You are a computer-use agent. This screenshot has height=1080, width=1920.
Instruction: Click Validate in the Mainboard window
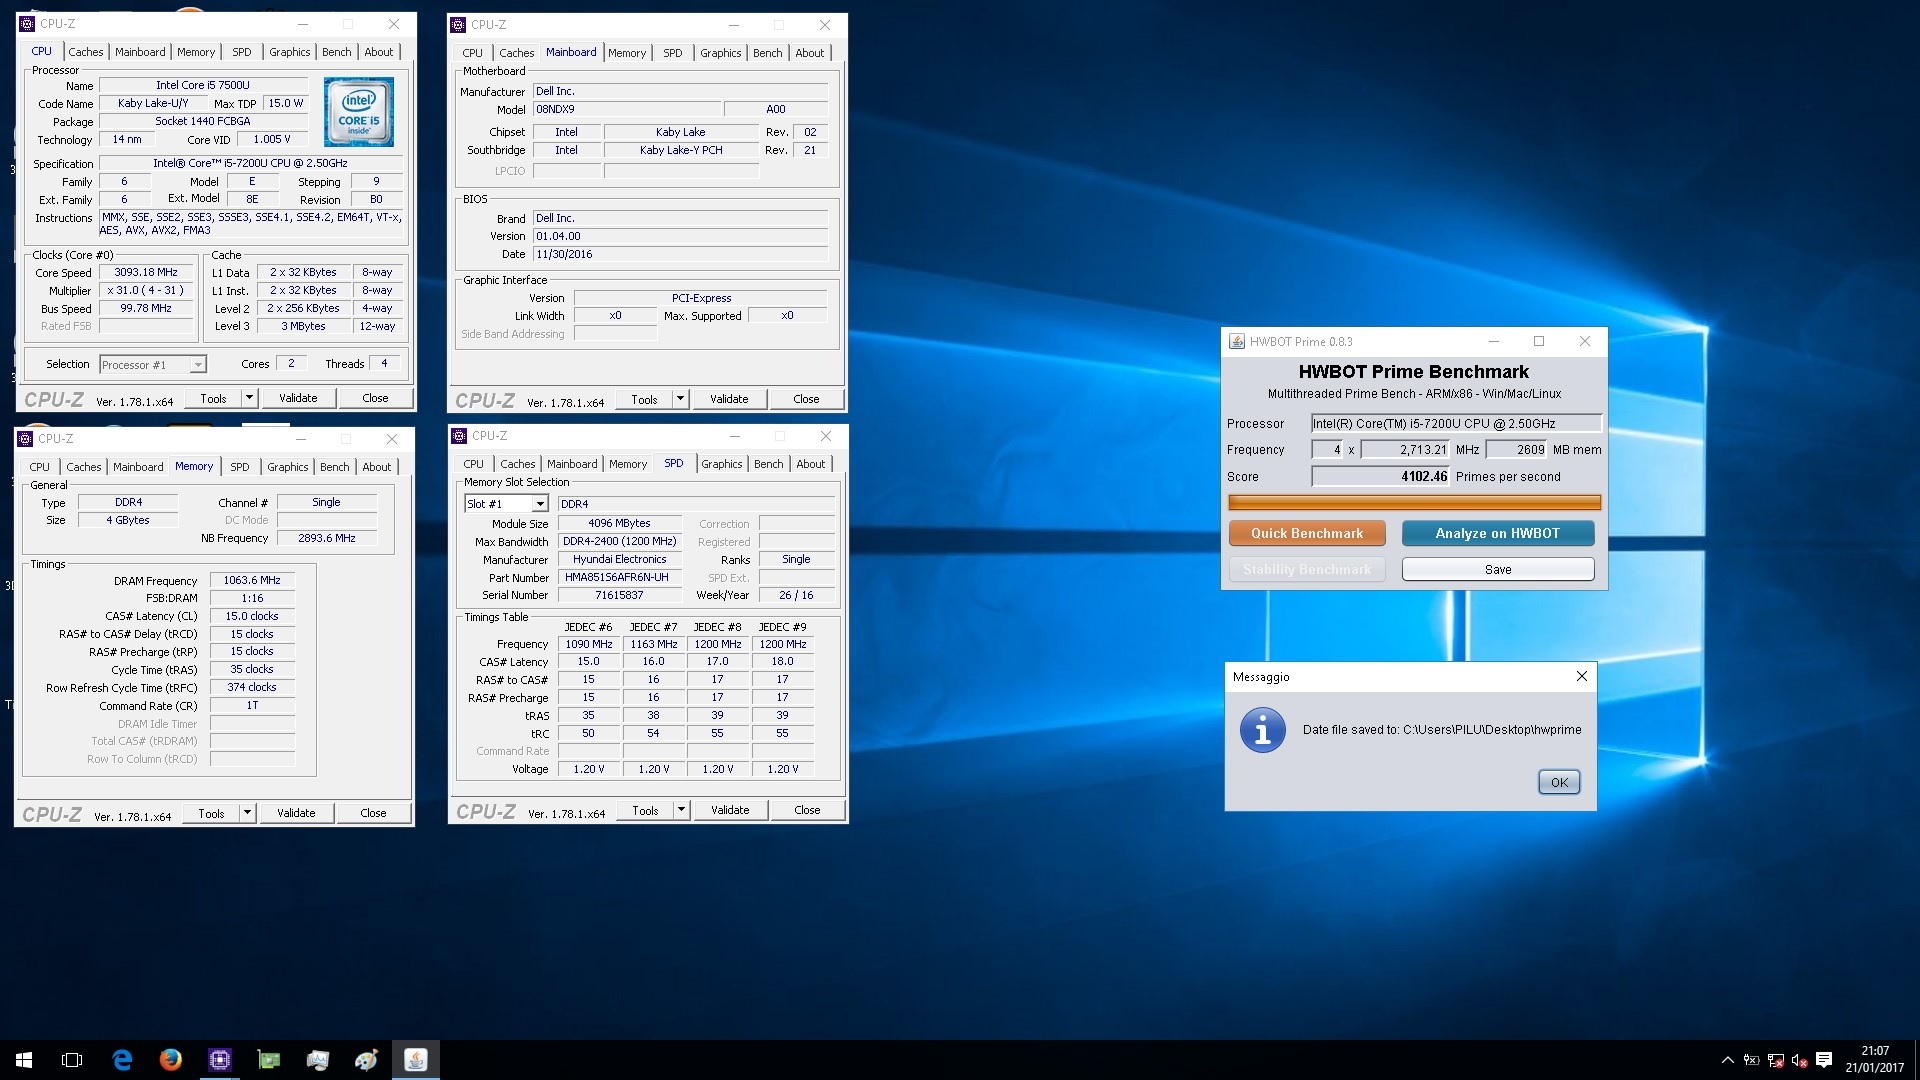729,399
